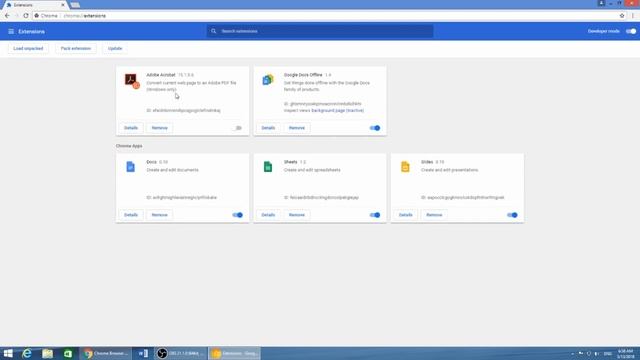Viewport: 640px width, 360px height.
Task: Open the Chrome three-dot menu
Action: pyautogui.click(x=633, y=16)
